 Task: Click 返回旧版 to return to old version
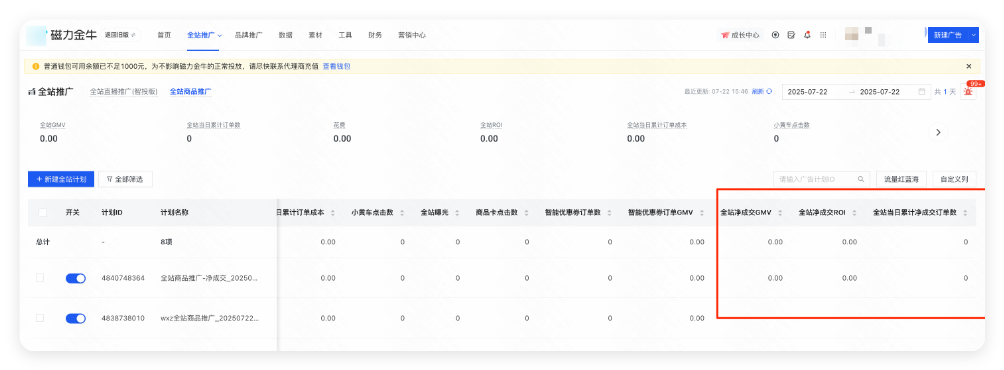coord(120,35)
